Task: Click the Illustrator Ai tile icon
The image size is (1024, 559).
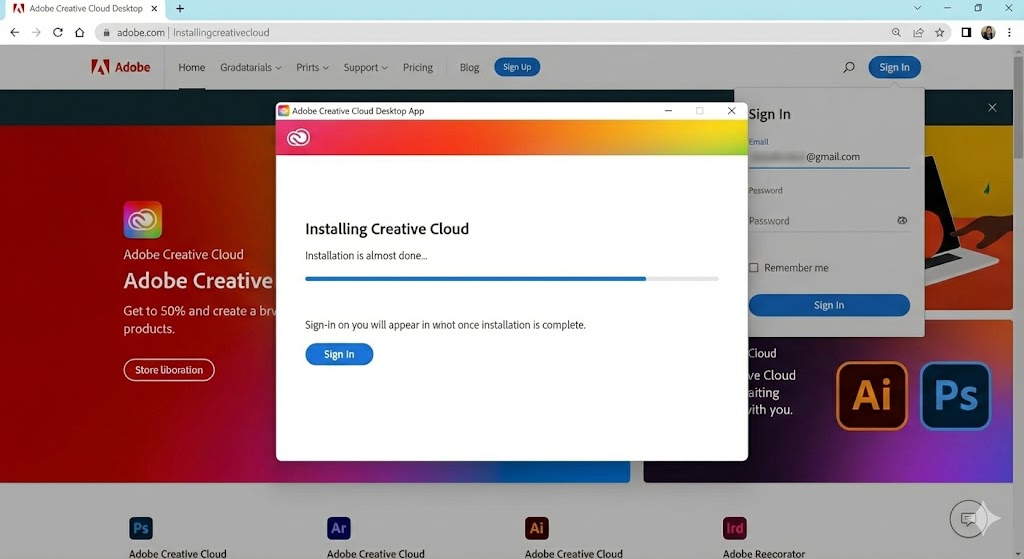Action: pyautogui.click(x=871, y=396)
